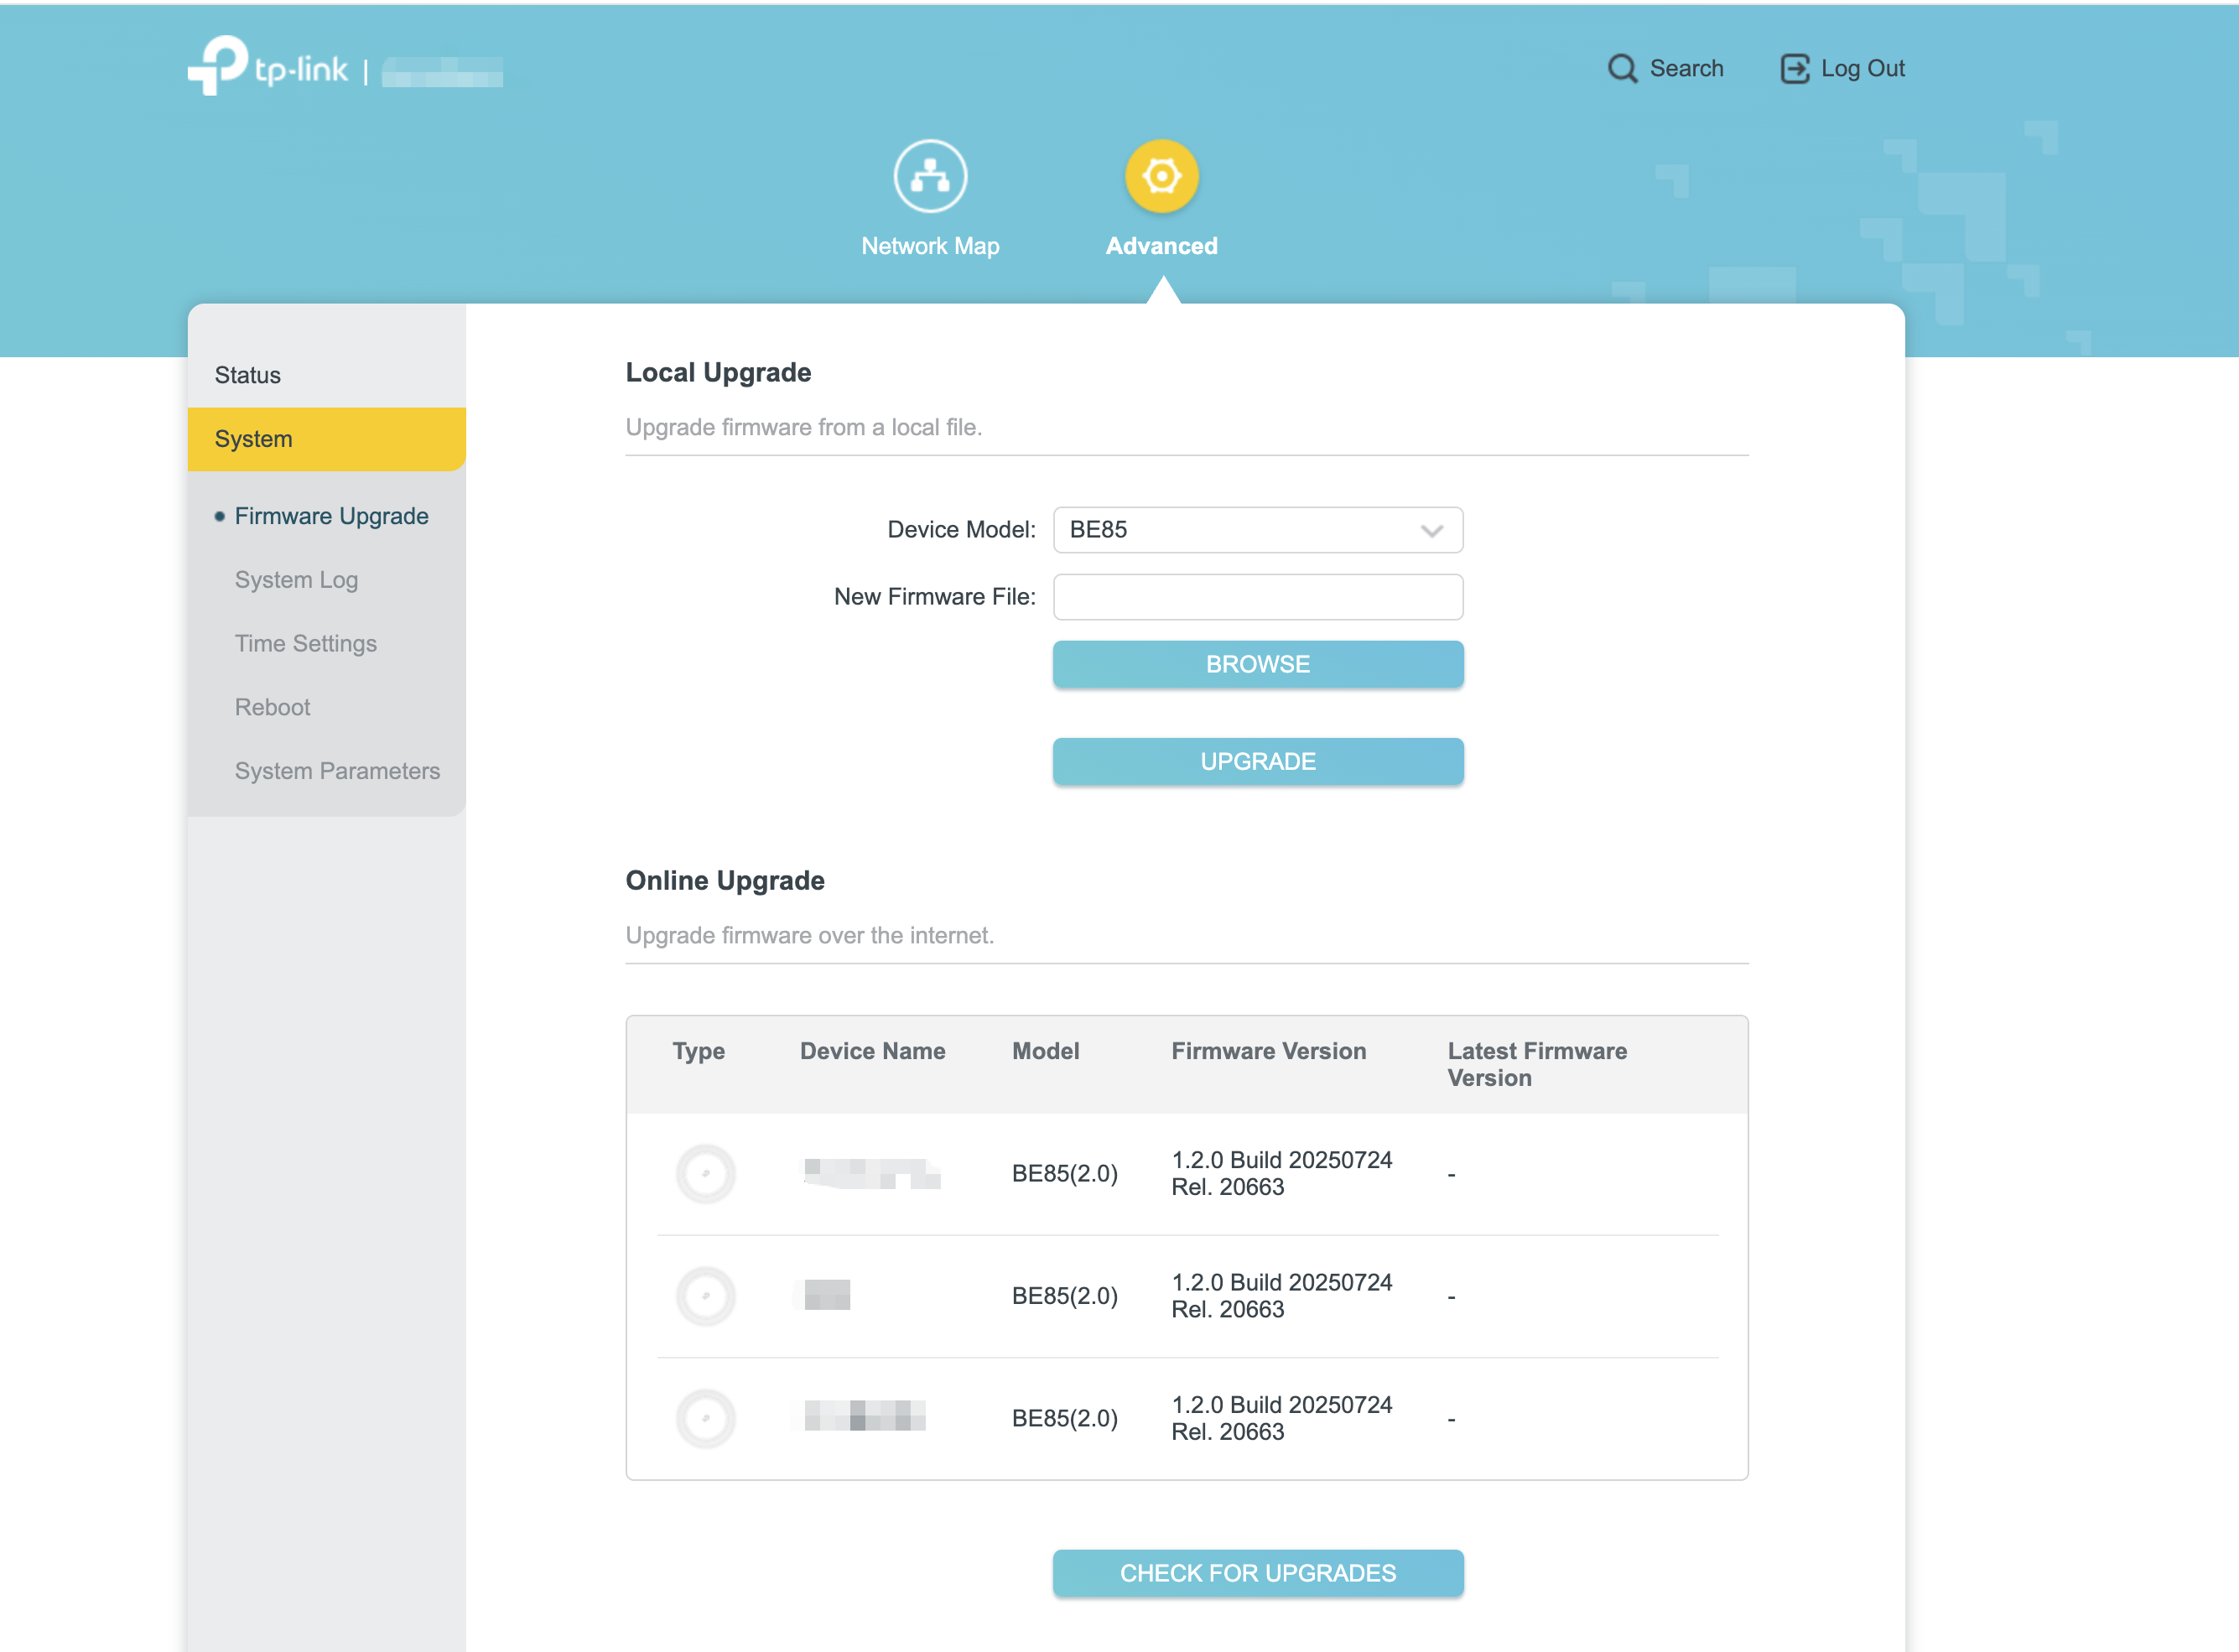The image size is (2239, 1652).
Task: Open Status sidebar section
Action: 247,375
